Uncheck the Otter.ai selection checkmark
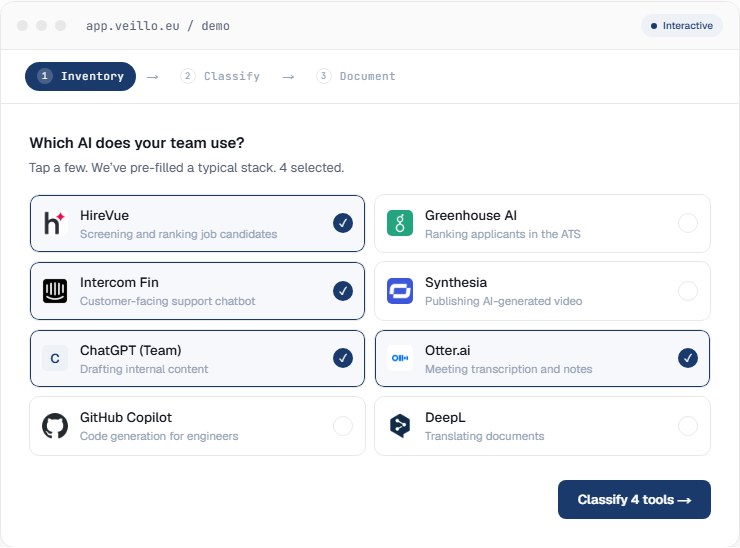The image size is (740, 548). pyautogui.click(x=688, y=358)
